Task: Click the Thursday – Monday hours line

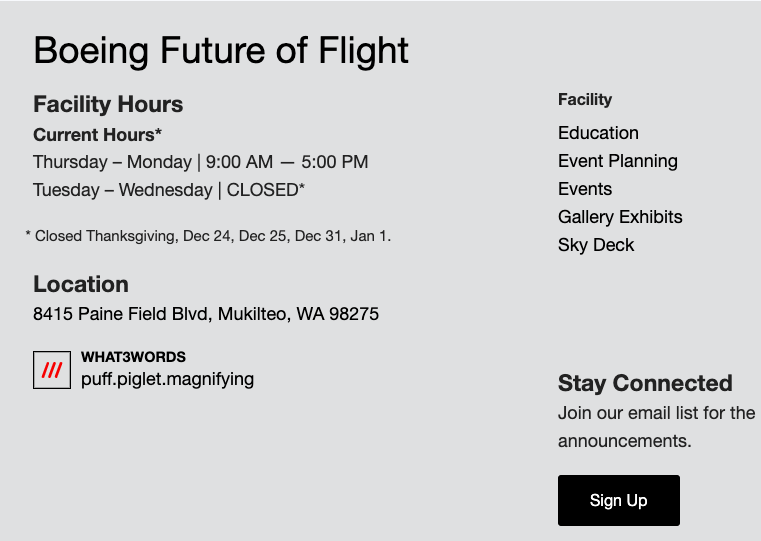Action: (x=200, y=162)
